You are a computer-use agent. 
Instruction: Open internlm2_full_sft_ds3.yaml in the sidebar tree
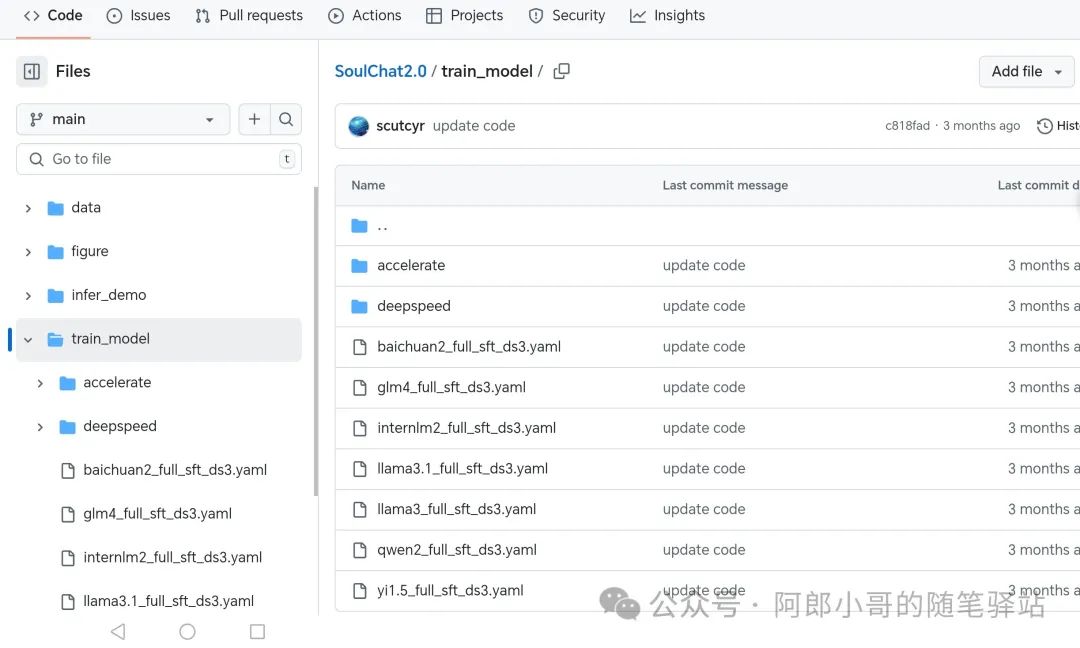pos(173,557)
